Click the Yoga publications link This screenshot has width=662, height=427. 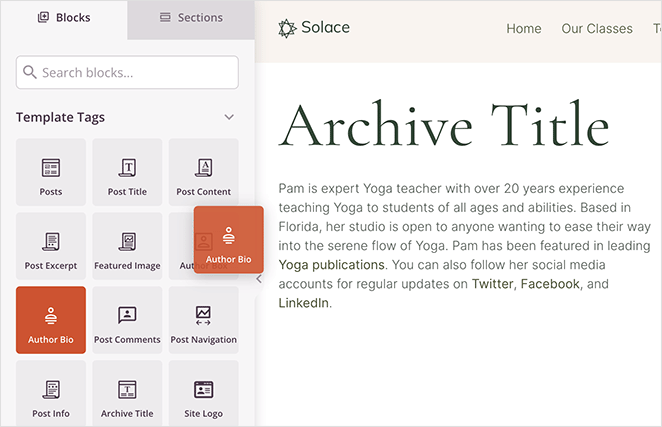331,265
